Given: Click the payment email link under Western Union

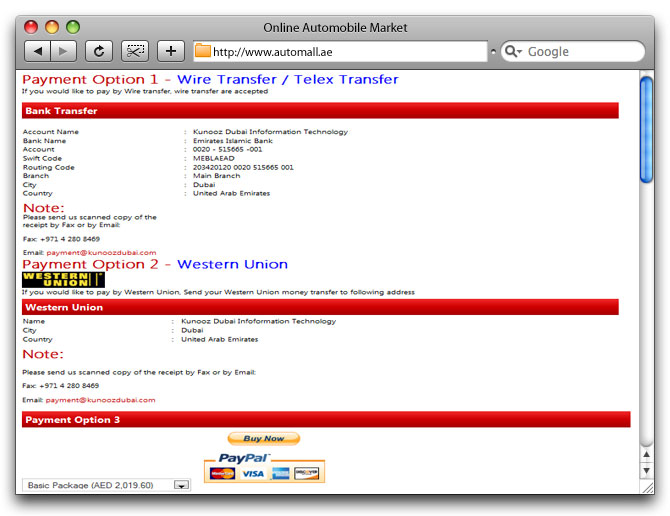Looking at the screenshot, I should coord(100,400).
